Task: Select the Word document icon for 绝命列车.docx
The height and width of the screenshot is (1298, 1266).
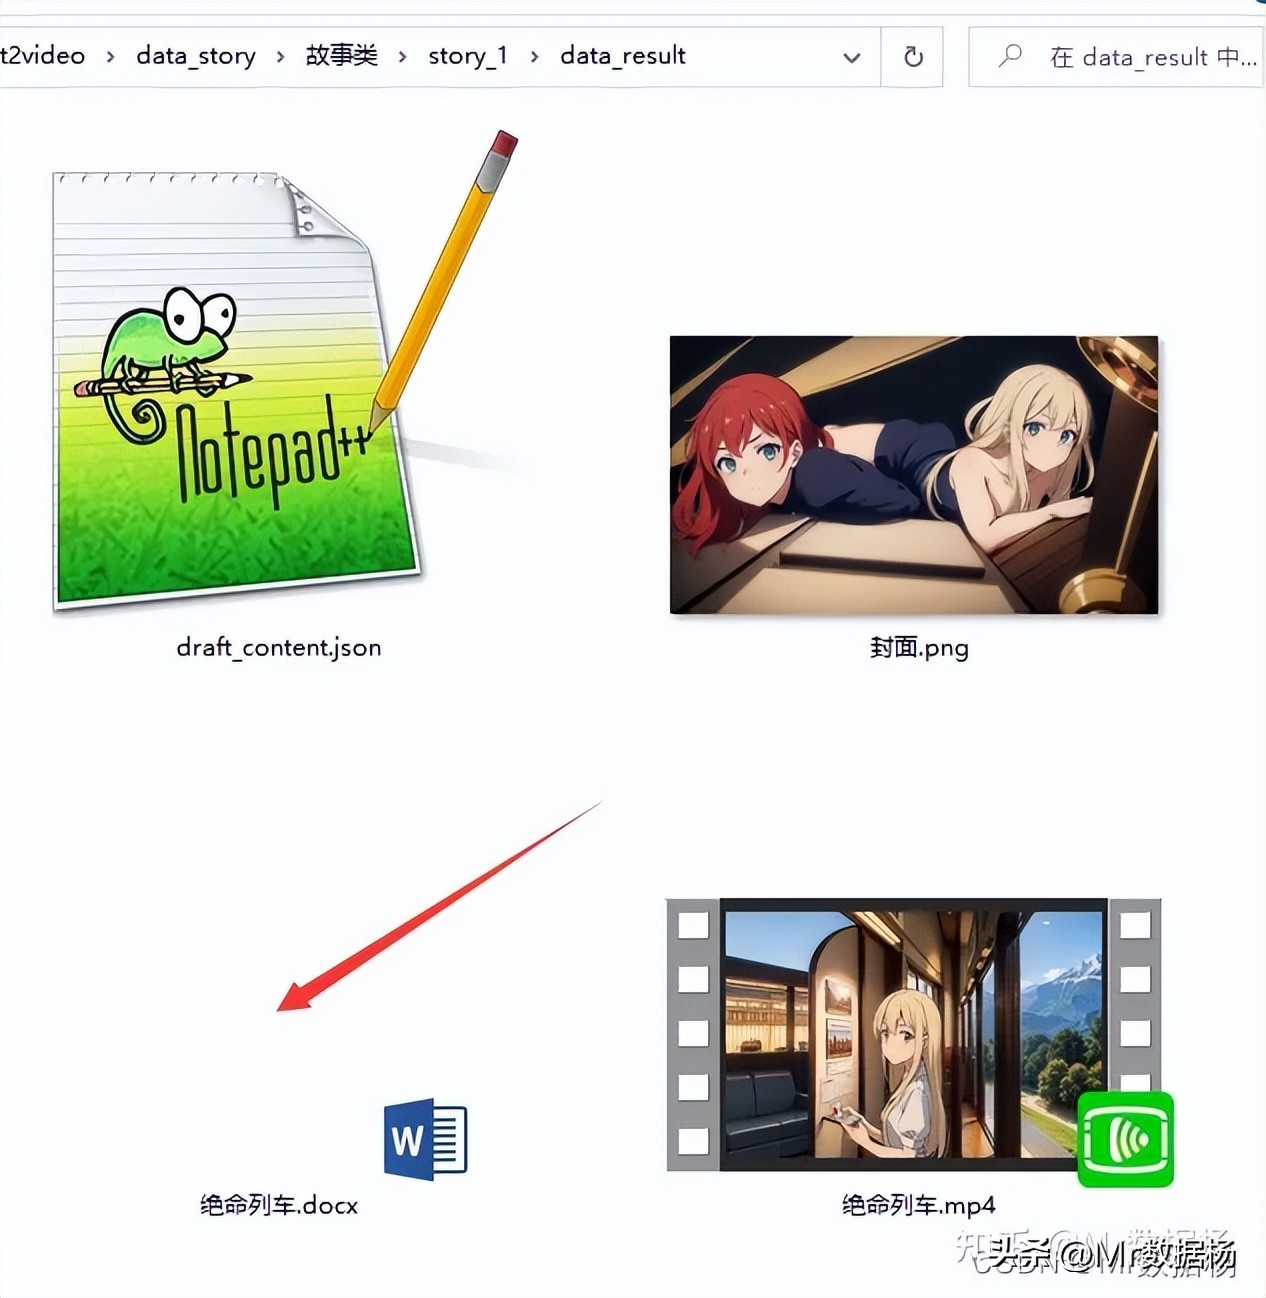Action: [426, 1138]
